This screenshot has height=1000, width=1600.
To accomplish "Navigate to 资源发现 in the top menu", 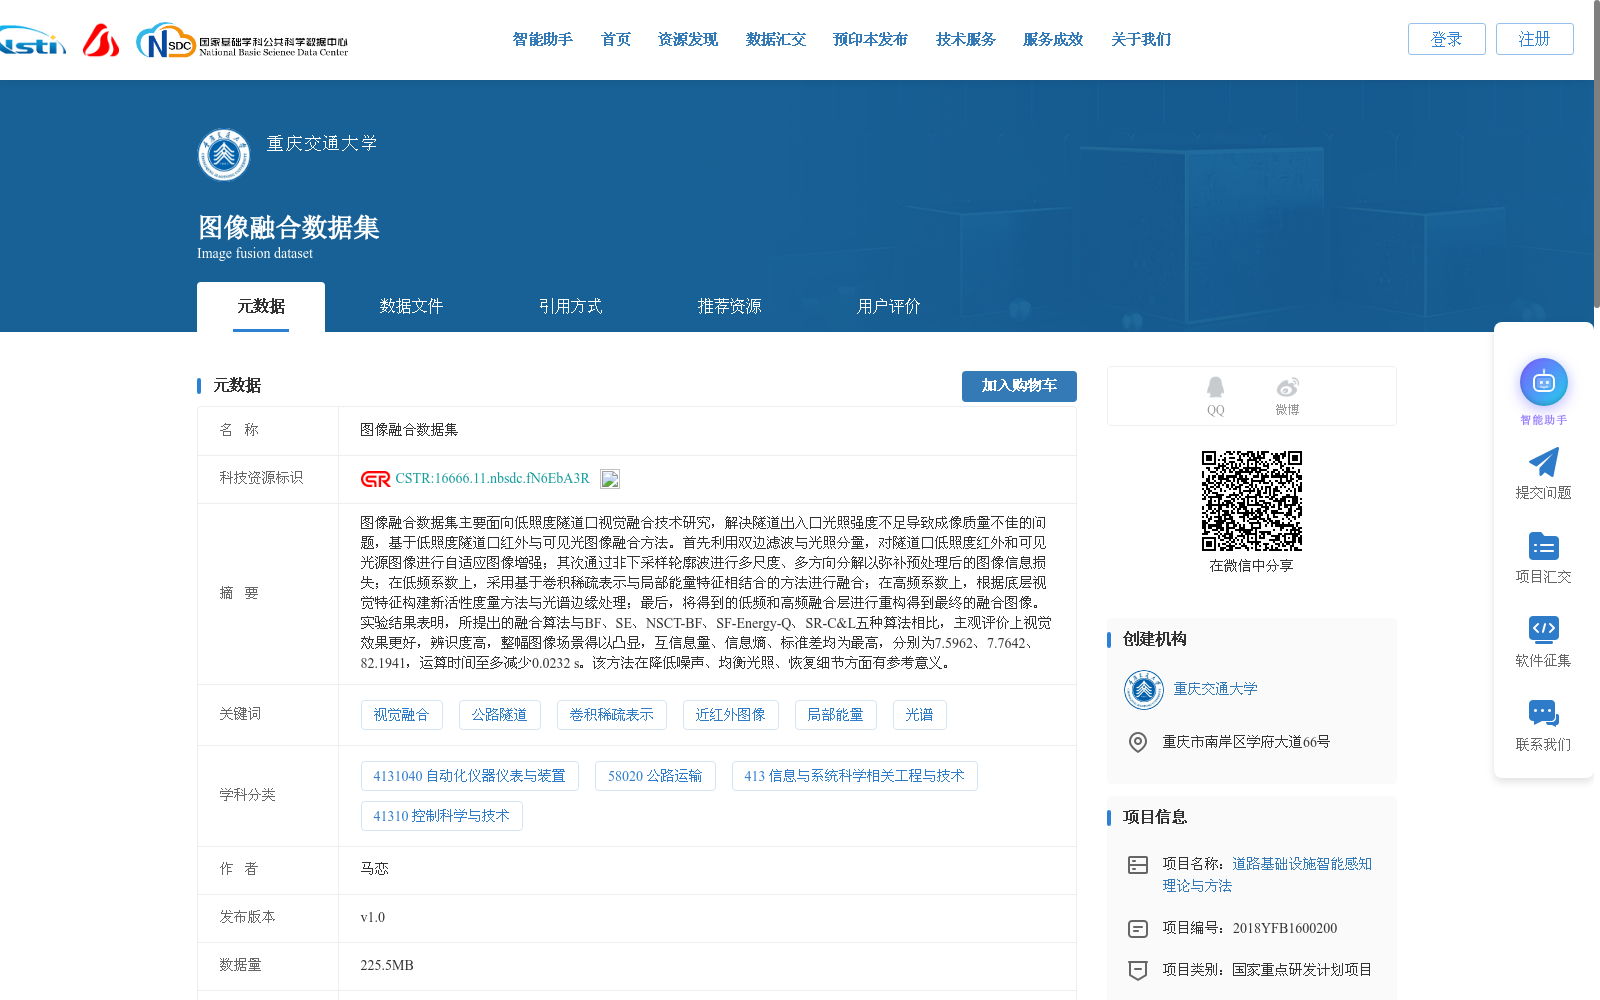I will tap(687, 39).
